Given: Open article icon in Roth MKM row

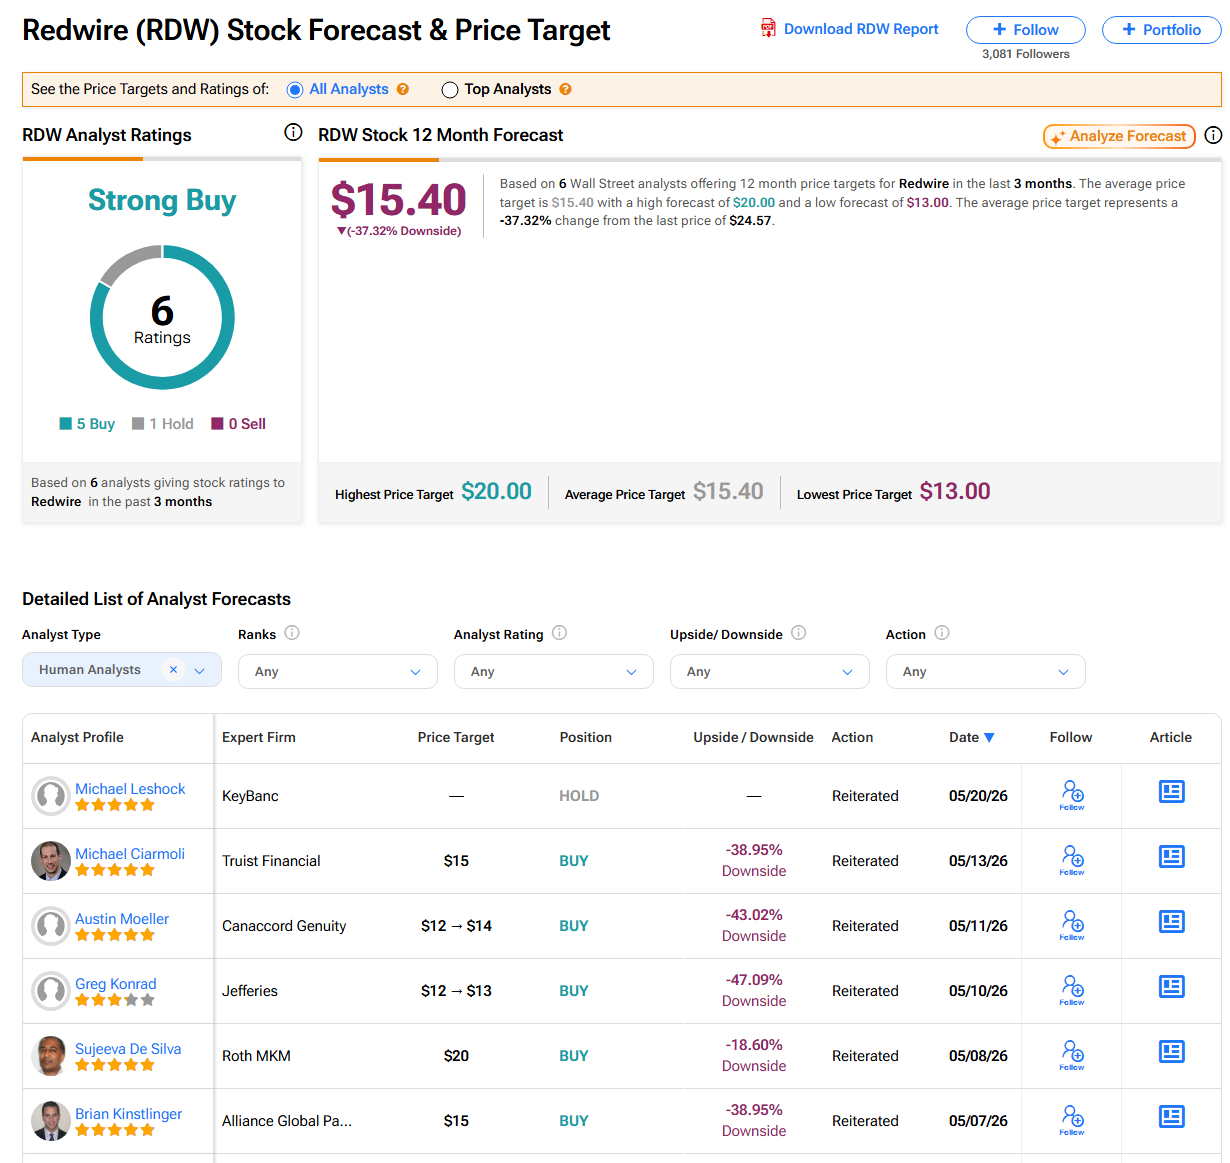Looking at the screenshot, I should coord(1171,1052).
